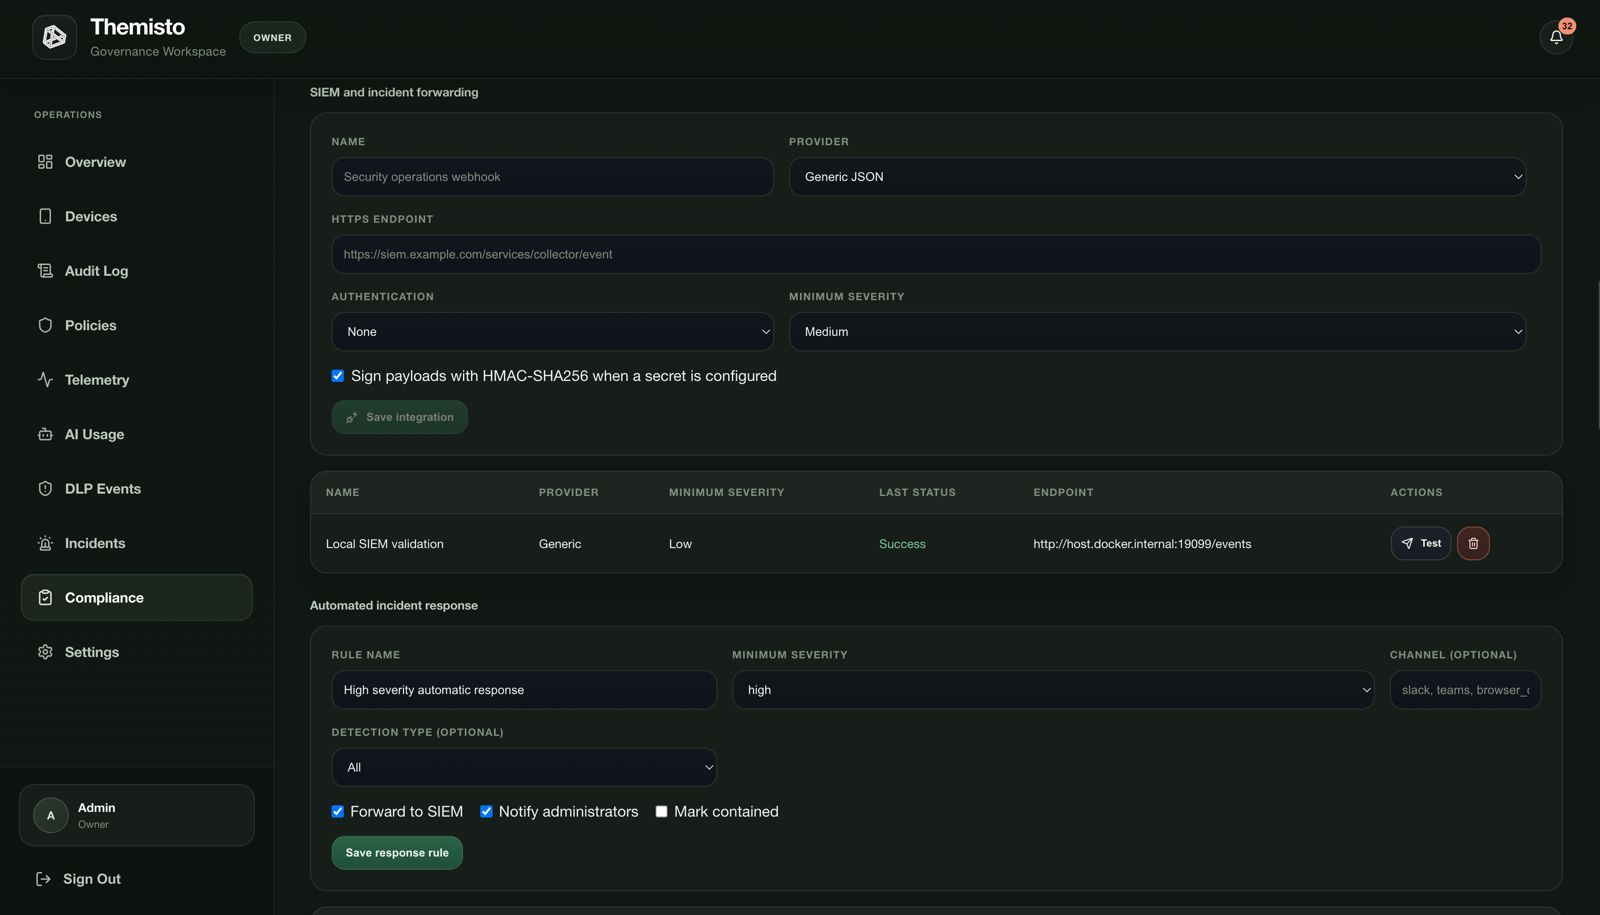
Task: Open Settings section
Action: (x=136, y=652)
